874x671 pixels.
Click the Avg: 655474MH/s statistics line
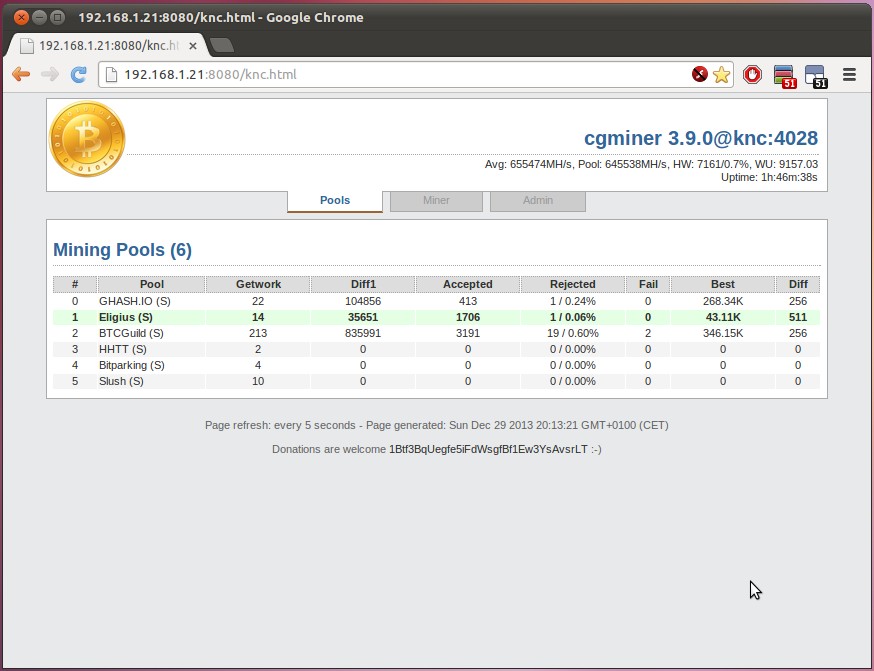[651, 164]
